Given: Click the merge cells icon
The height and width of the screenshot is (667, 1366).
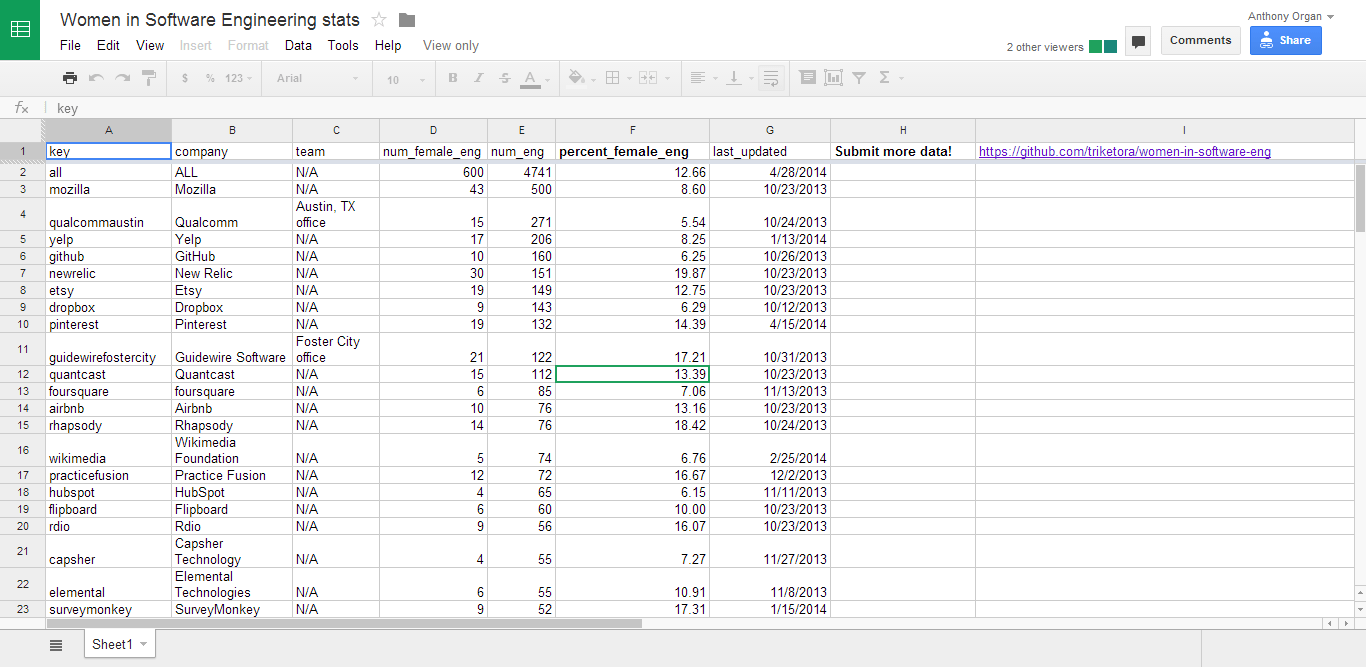Looking at the screenshot, I should pos(648,78).
